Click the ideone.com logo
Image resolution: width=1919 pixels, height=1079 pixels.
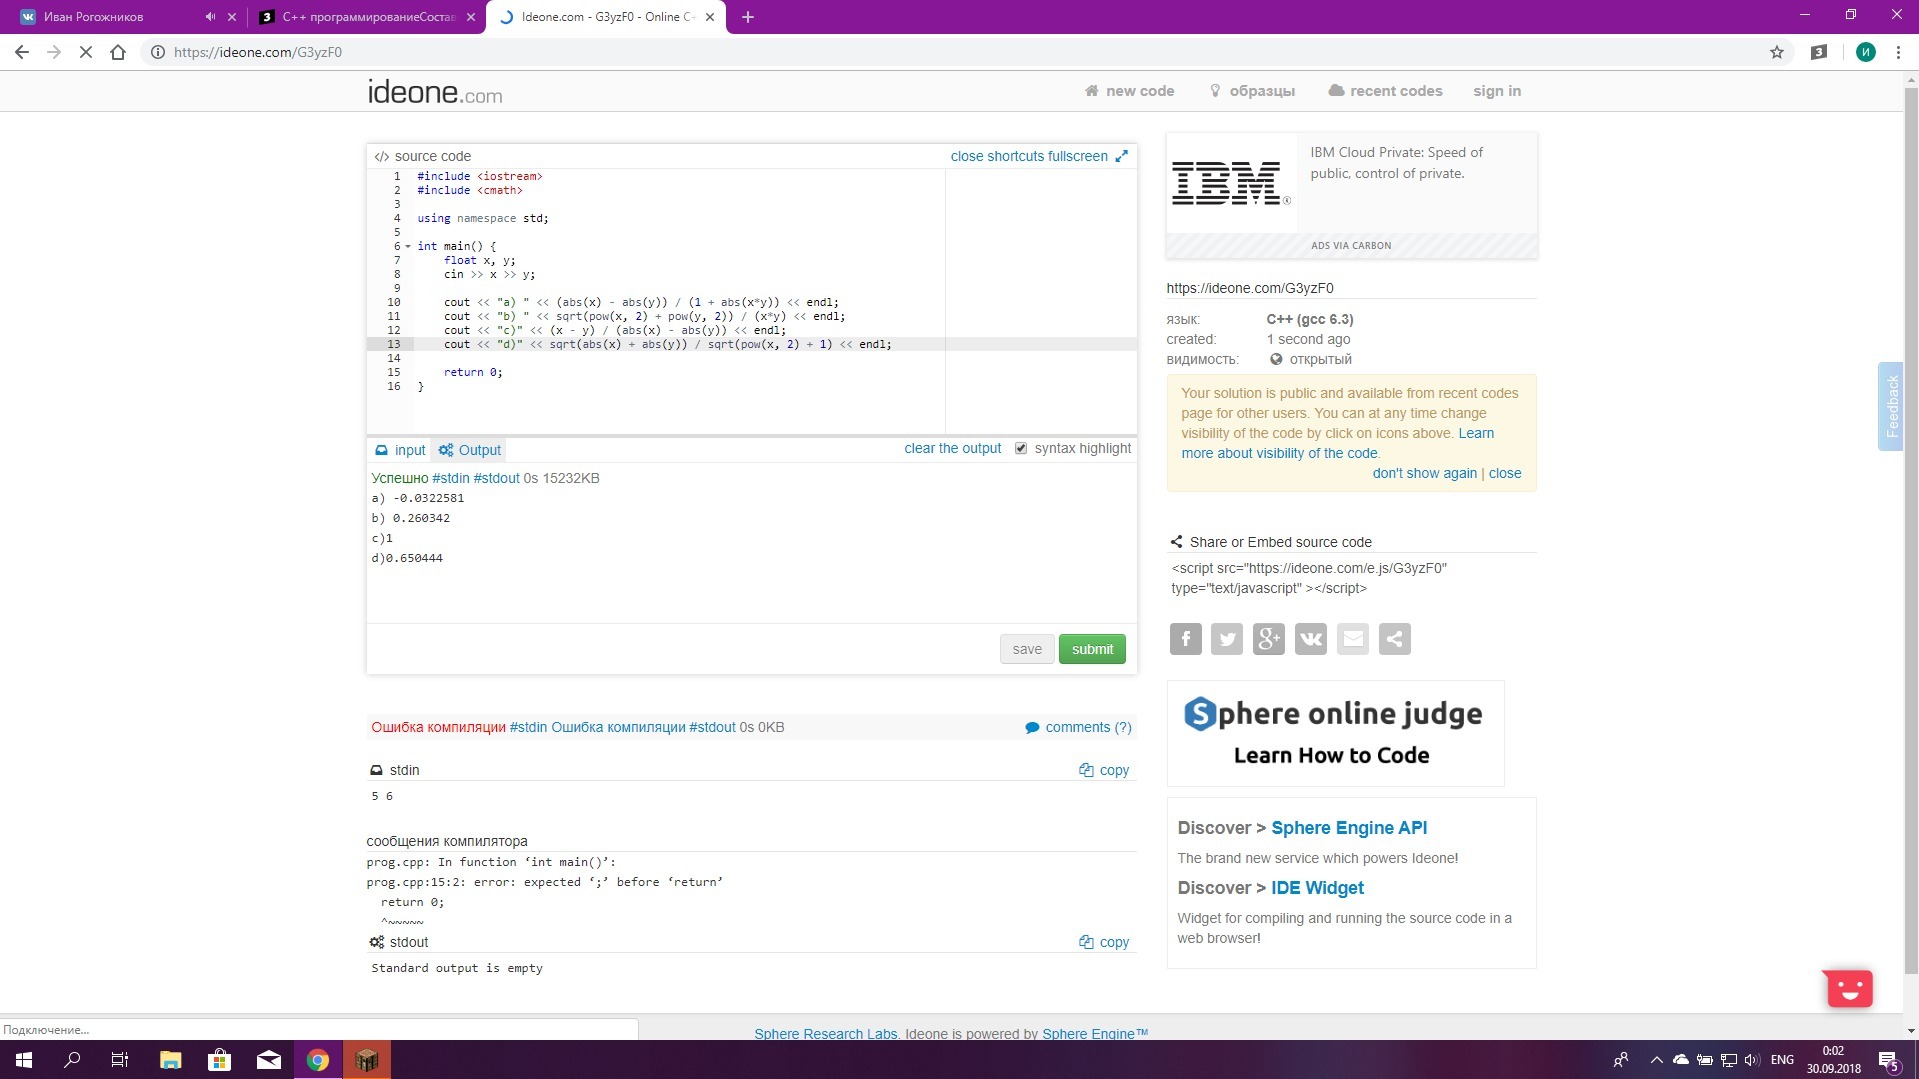click(x=435, y=92)
